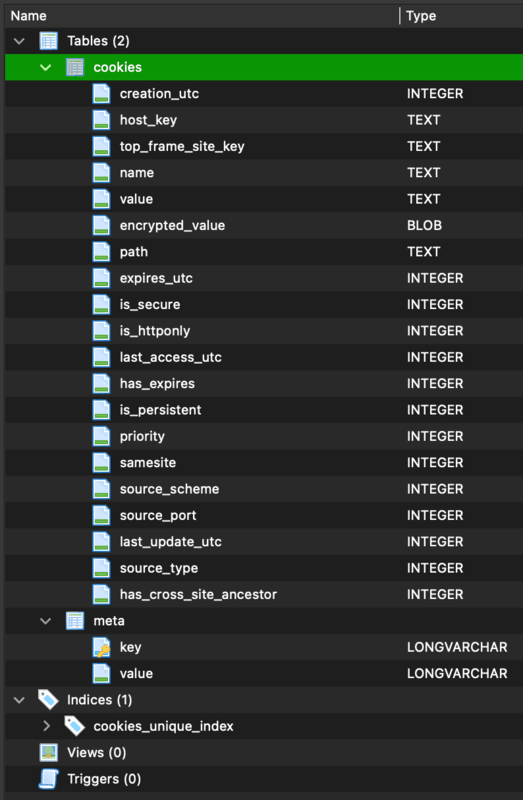
Task: Click the primary key icon for key
Action: click(x=102, y=647)
